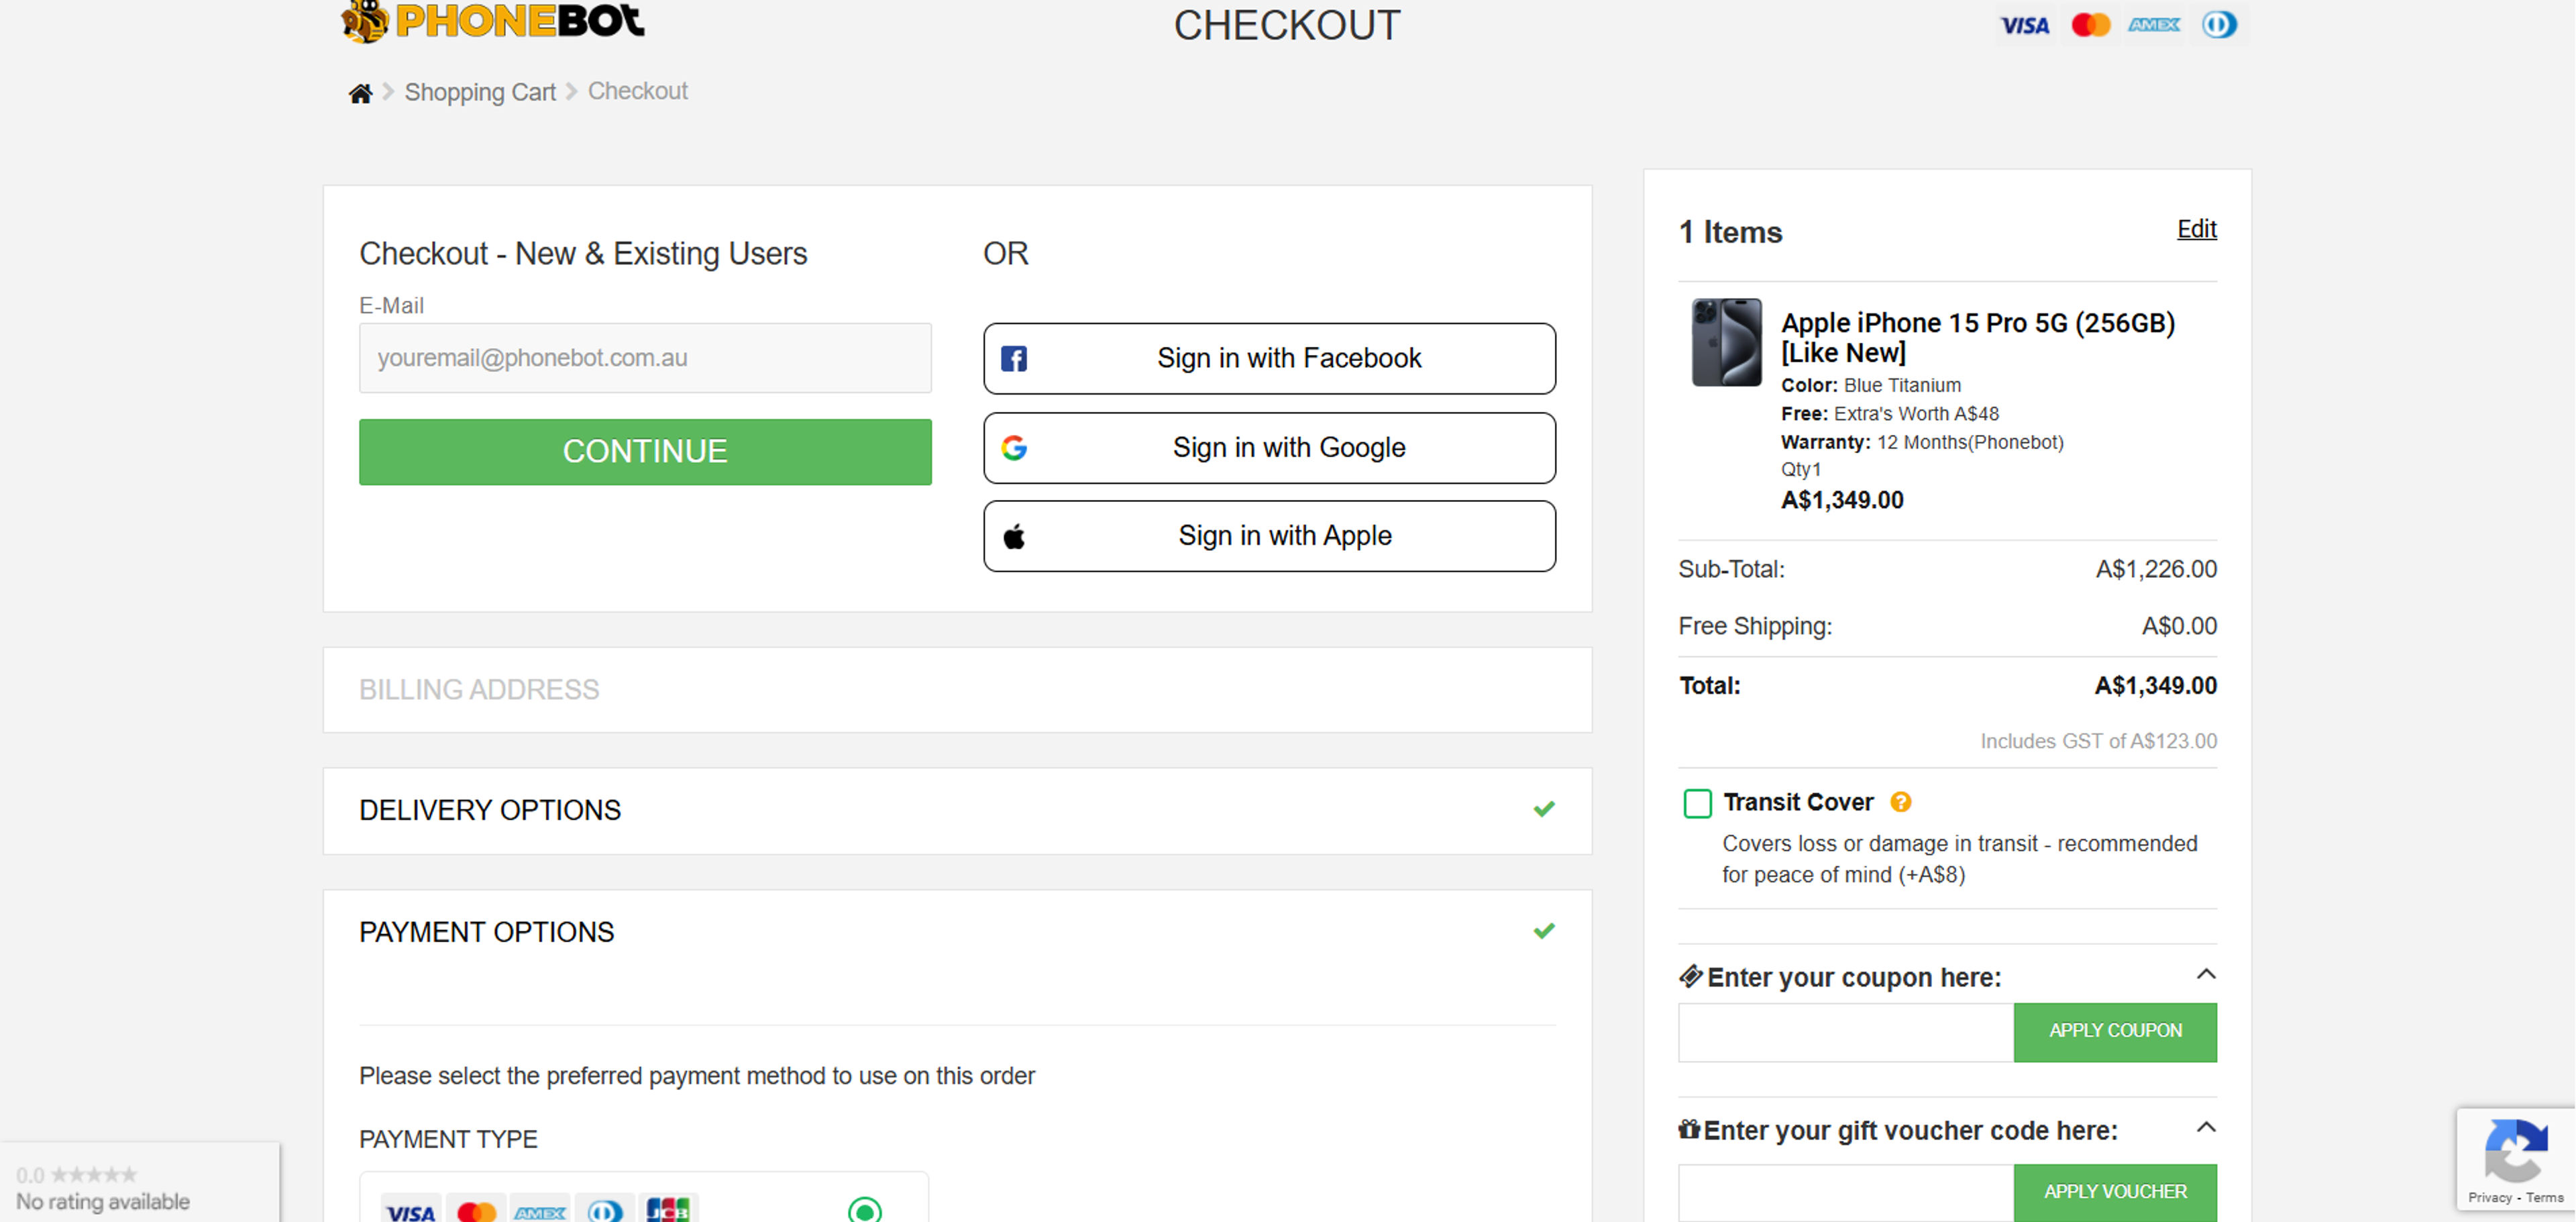Click the green CONTINUE button
2576x1222 pixels.
pyautogui.click(x=645, y=451)
